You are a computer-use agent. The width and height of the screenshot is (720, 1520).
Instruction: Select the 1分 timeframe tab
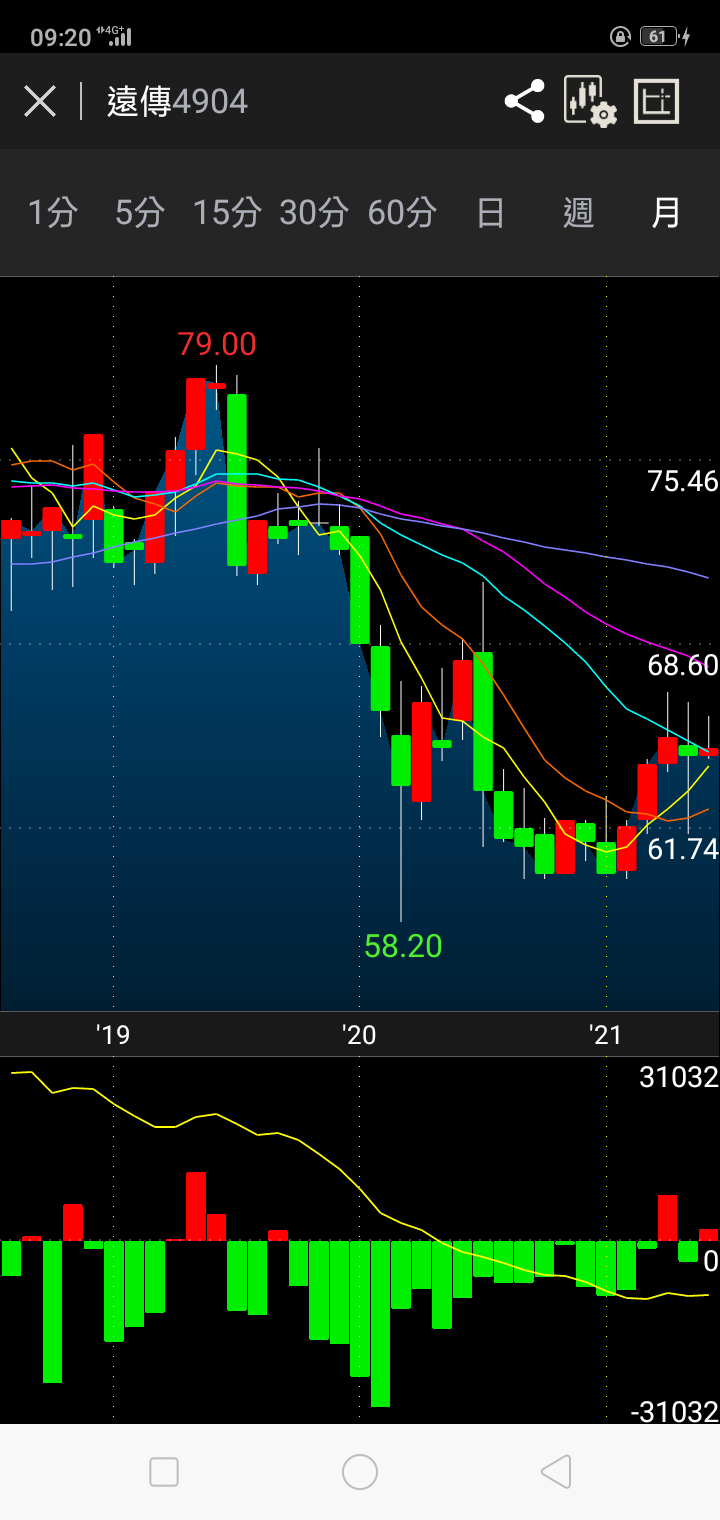pos(52,212)
